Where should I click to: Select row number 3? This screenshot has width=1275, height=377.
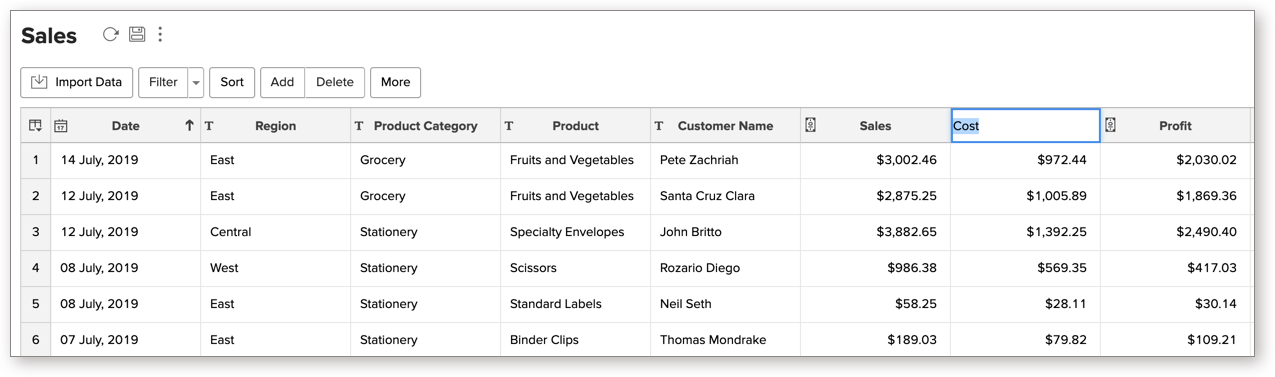pyautogui.click(x=36, y=232)
